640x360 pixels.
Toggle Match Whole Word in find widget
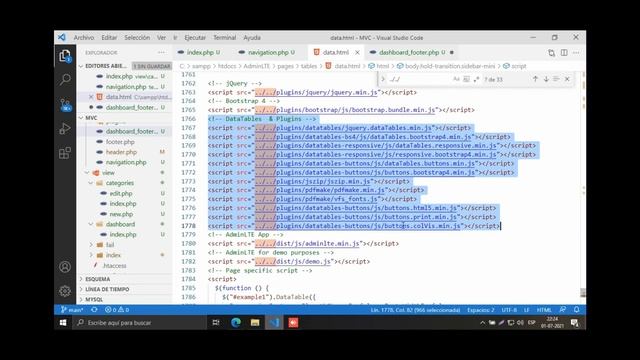point(466,79)
